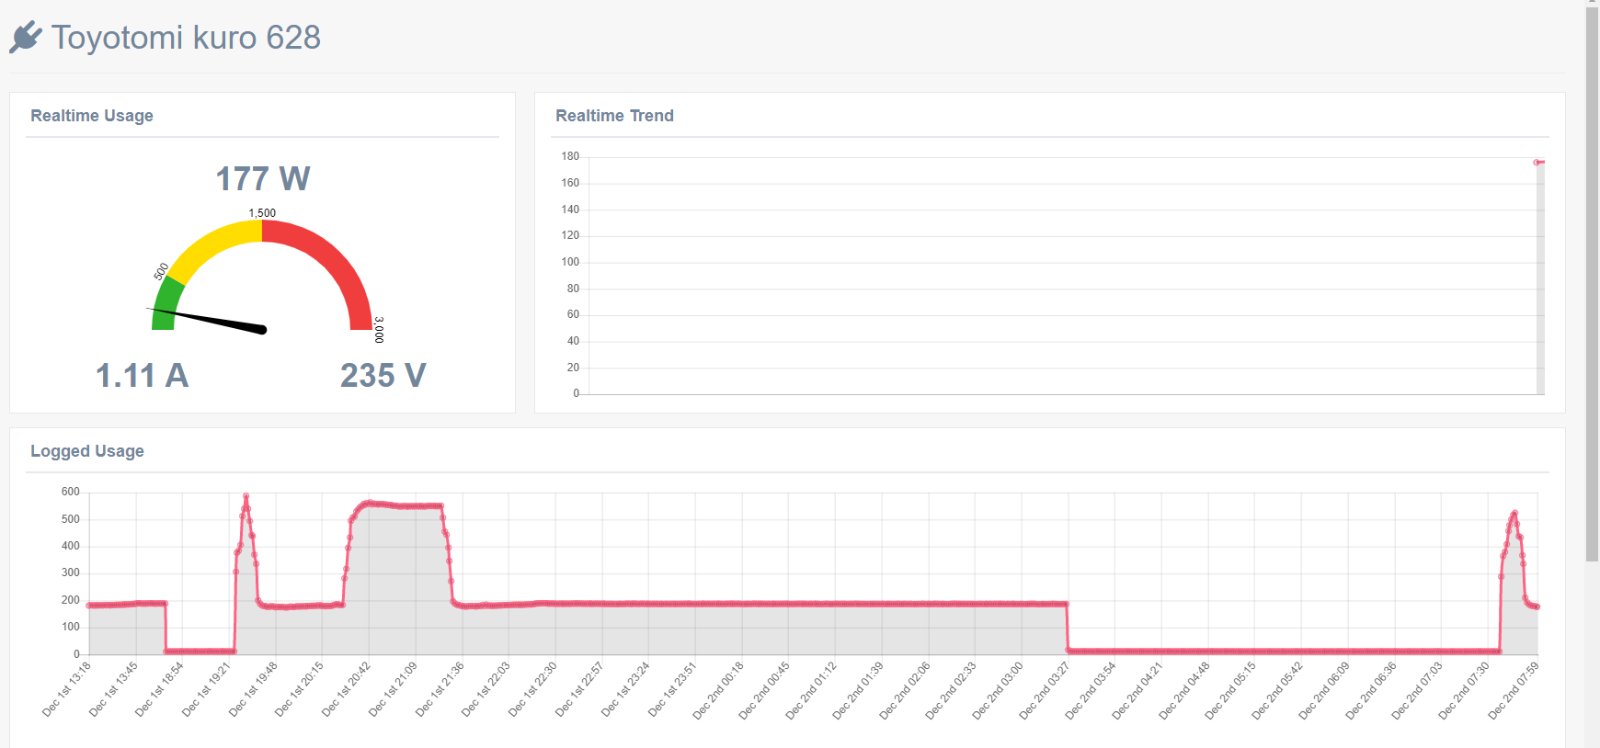This screenshot has width=1600, height=748.
Task: Click the Toyotomi kuro 628 heading
Action: (x=186, y=38)
